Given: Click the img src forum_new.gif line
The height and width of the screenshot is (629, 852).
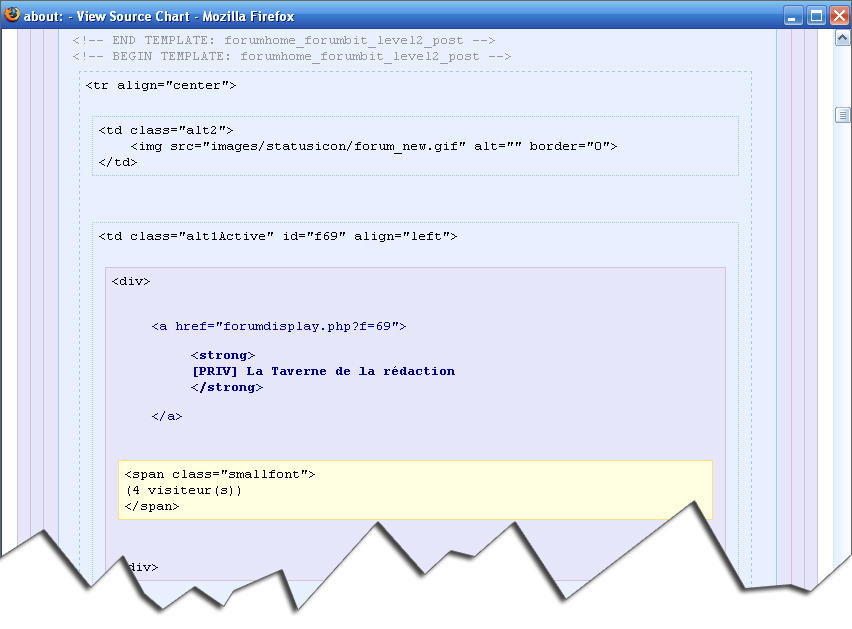Looking at the screenshot, I should pyautogui.click(x=373, y=146).
